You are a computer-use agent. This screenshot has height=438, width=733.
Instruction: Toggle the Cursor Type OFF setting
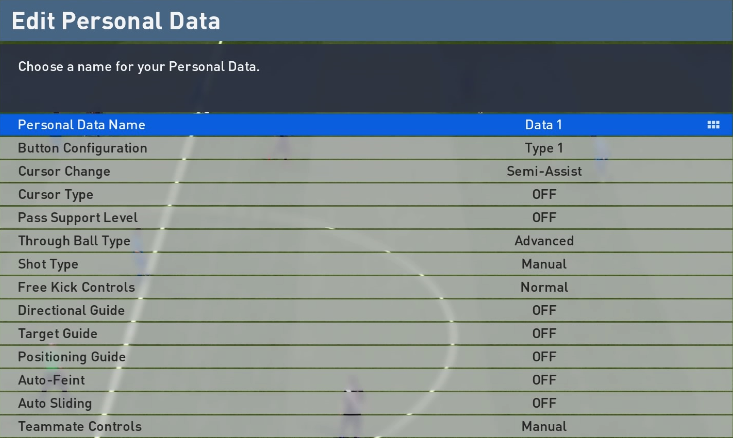(544, 194)
